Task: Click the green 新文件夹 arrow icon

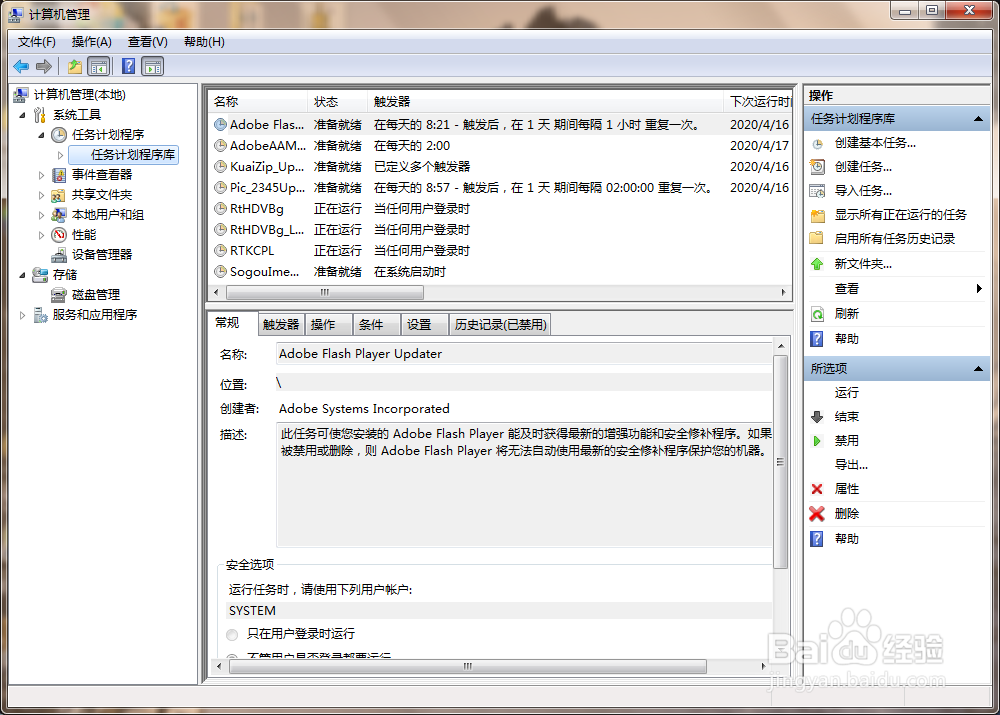Action: [817, 264]
